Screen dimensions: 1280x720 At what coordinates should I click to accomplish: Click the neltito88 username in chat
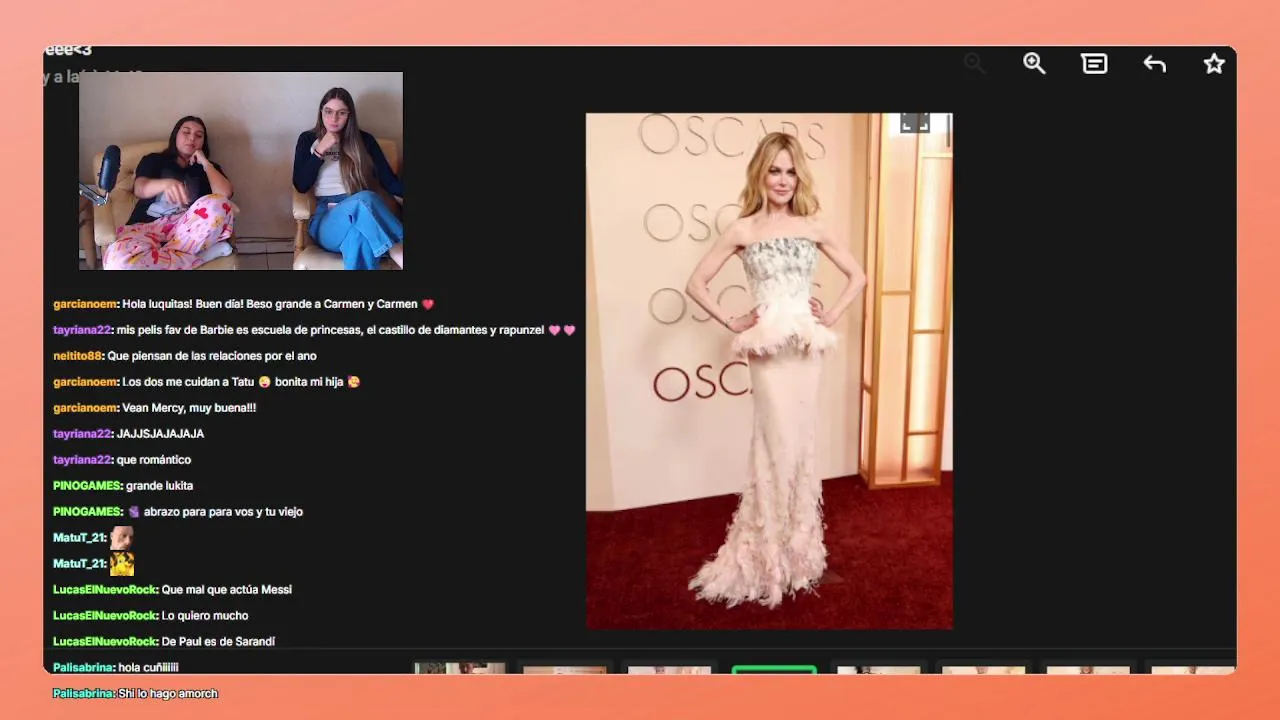(78, 356)
